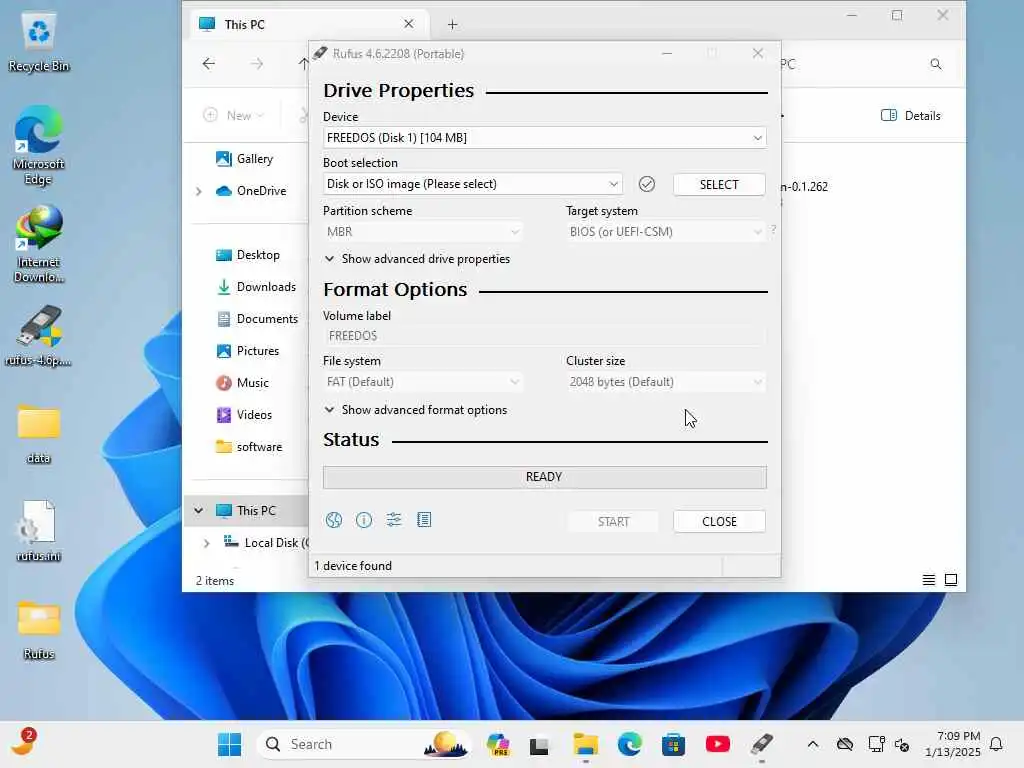
Task: Switch Explorer to details list view icon
Action: click(929, 580)
